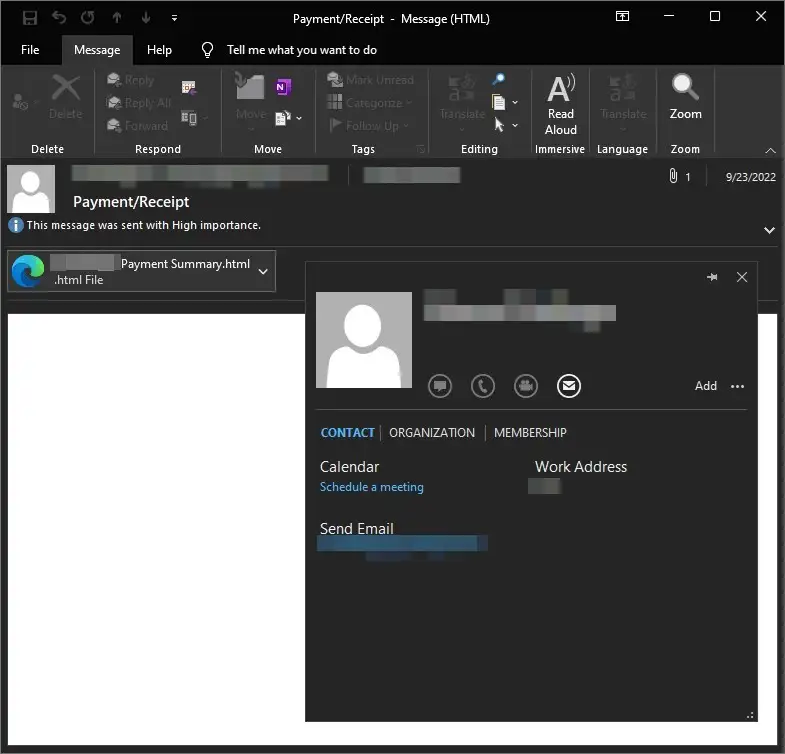Collapse the ribbon with the arrow
The image size is (785, 754).
coord(770,150)
